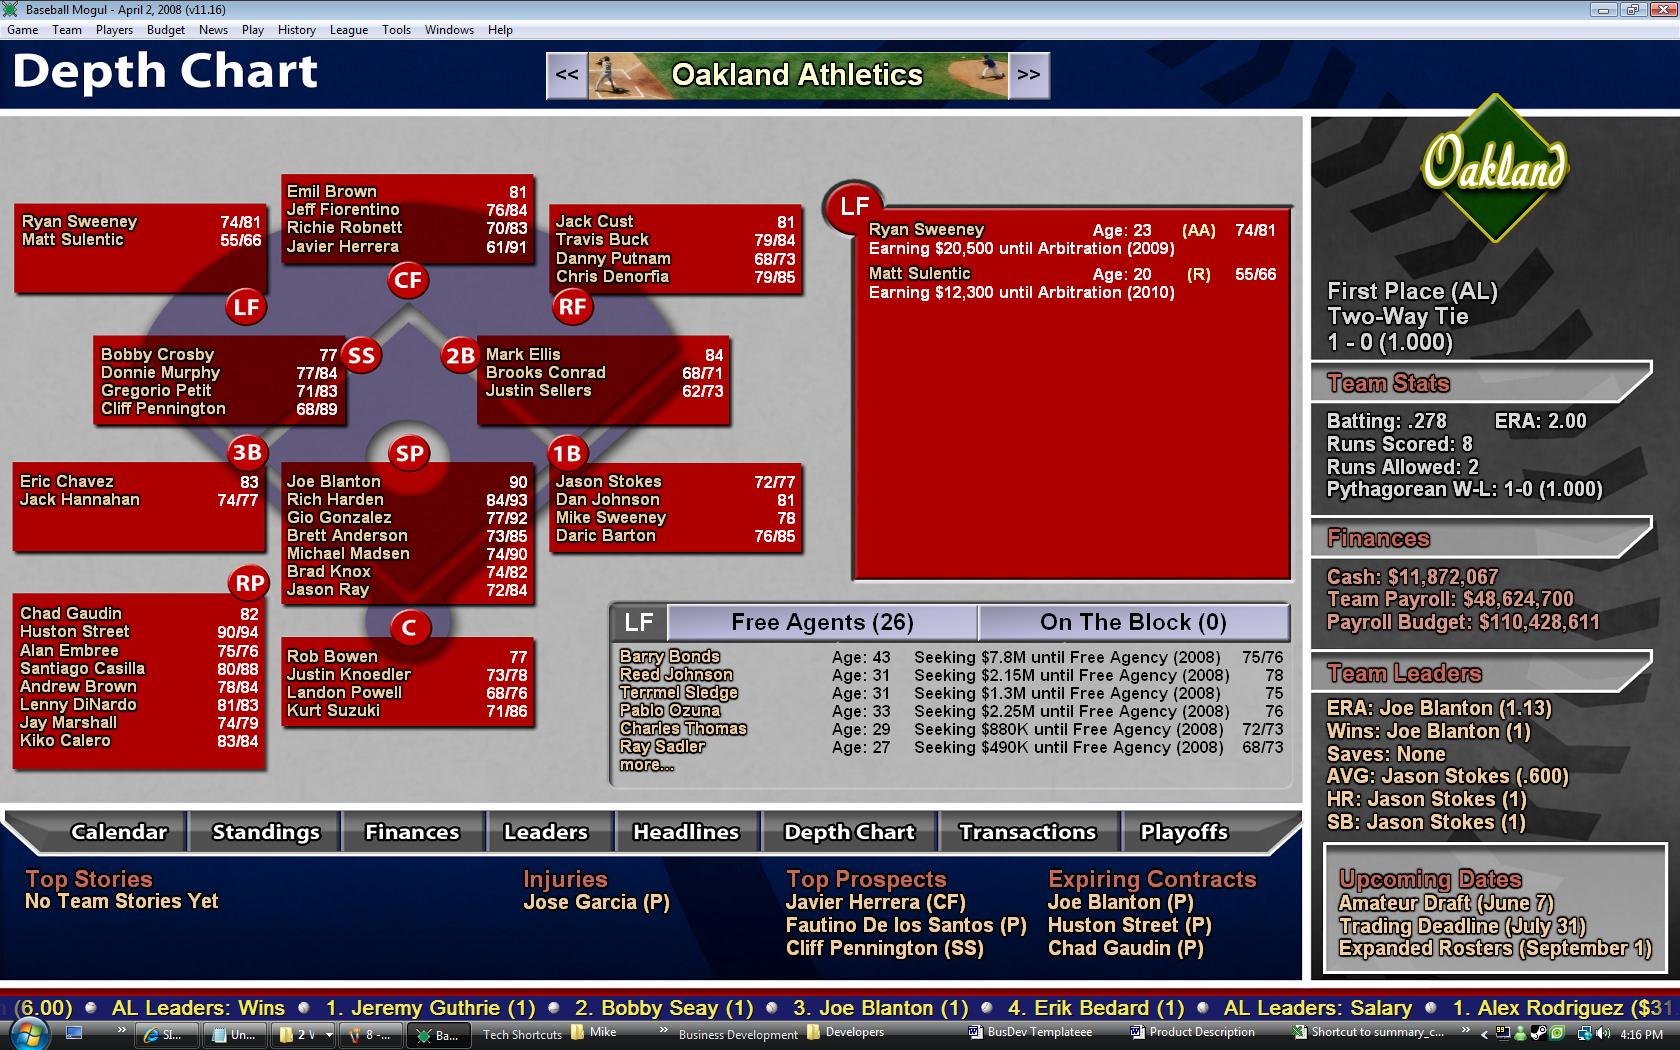Click the SS shortstop marker icon
The width and height of the screenshot is (1680, 1050).
click(x=362, y=355)
